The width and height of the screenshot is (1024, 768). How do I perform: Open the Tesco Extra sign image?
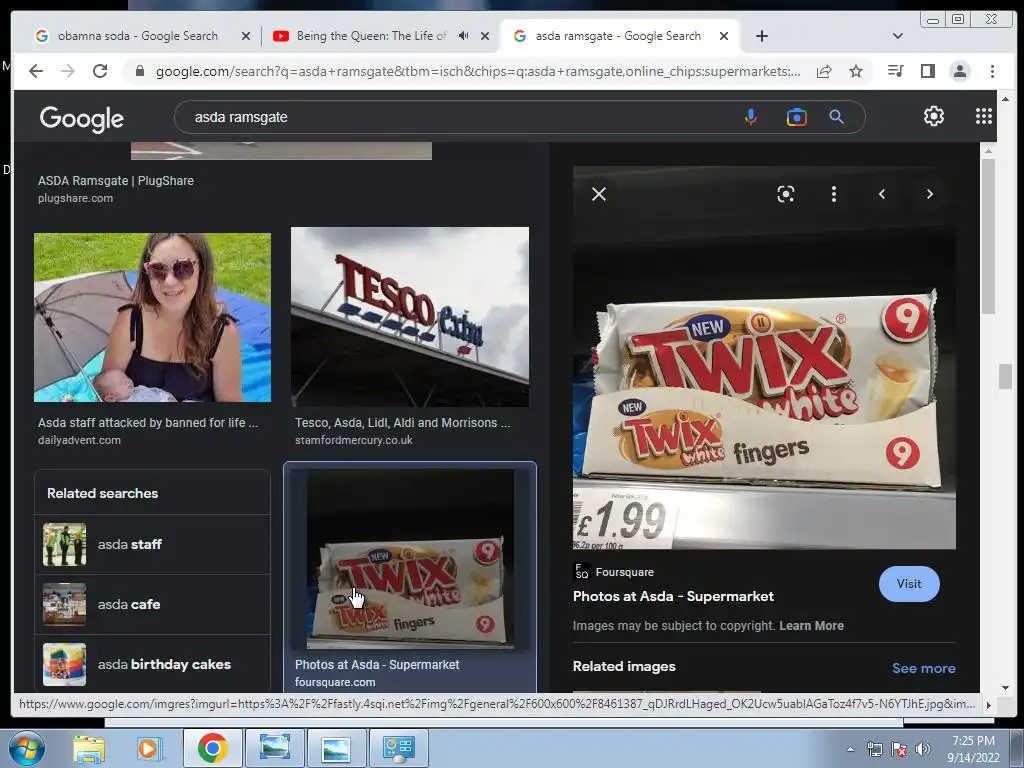[x=409, y=317]
